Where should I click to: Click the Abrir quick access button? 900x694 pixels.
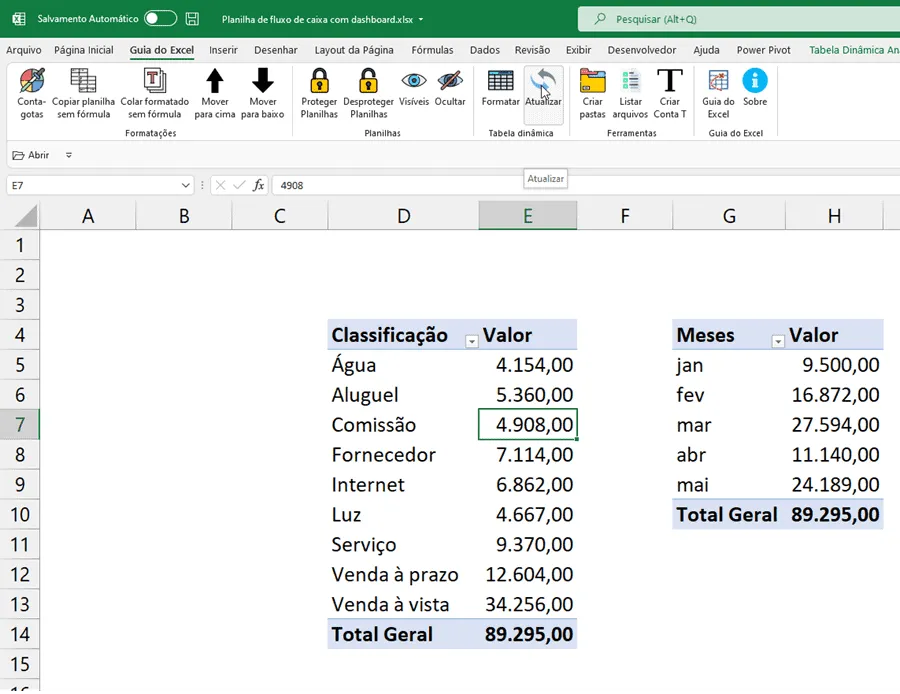[32, 155]
